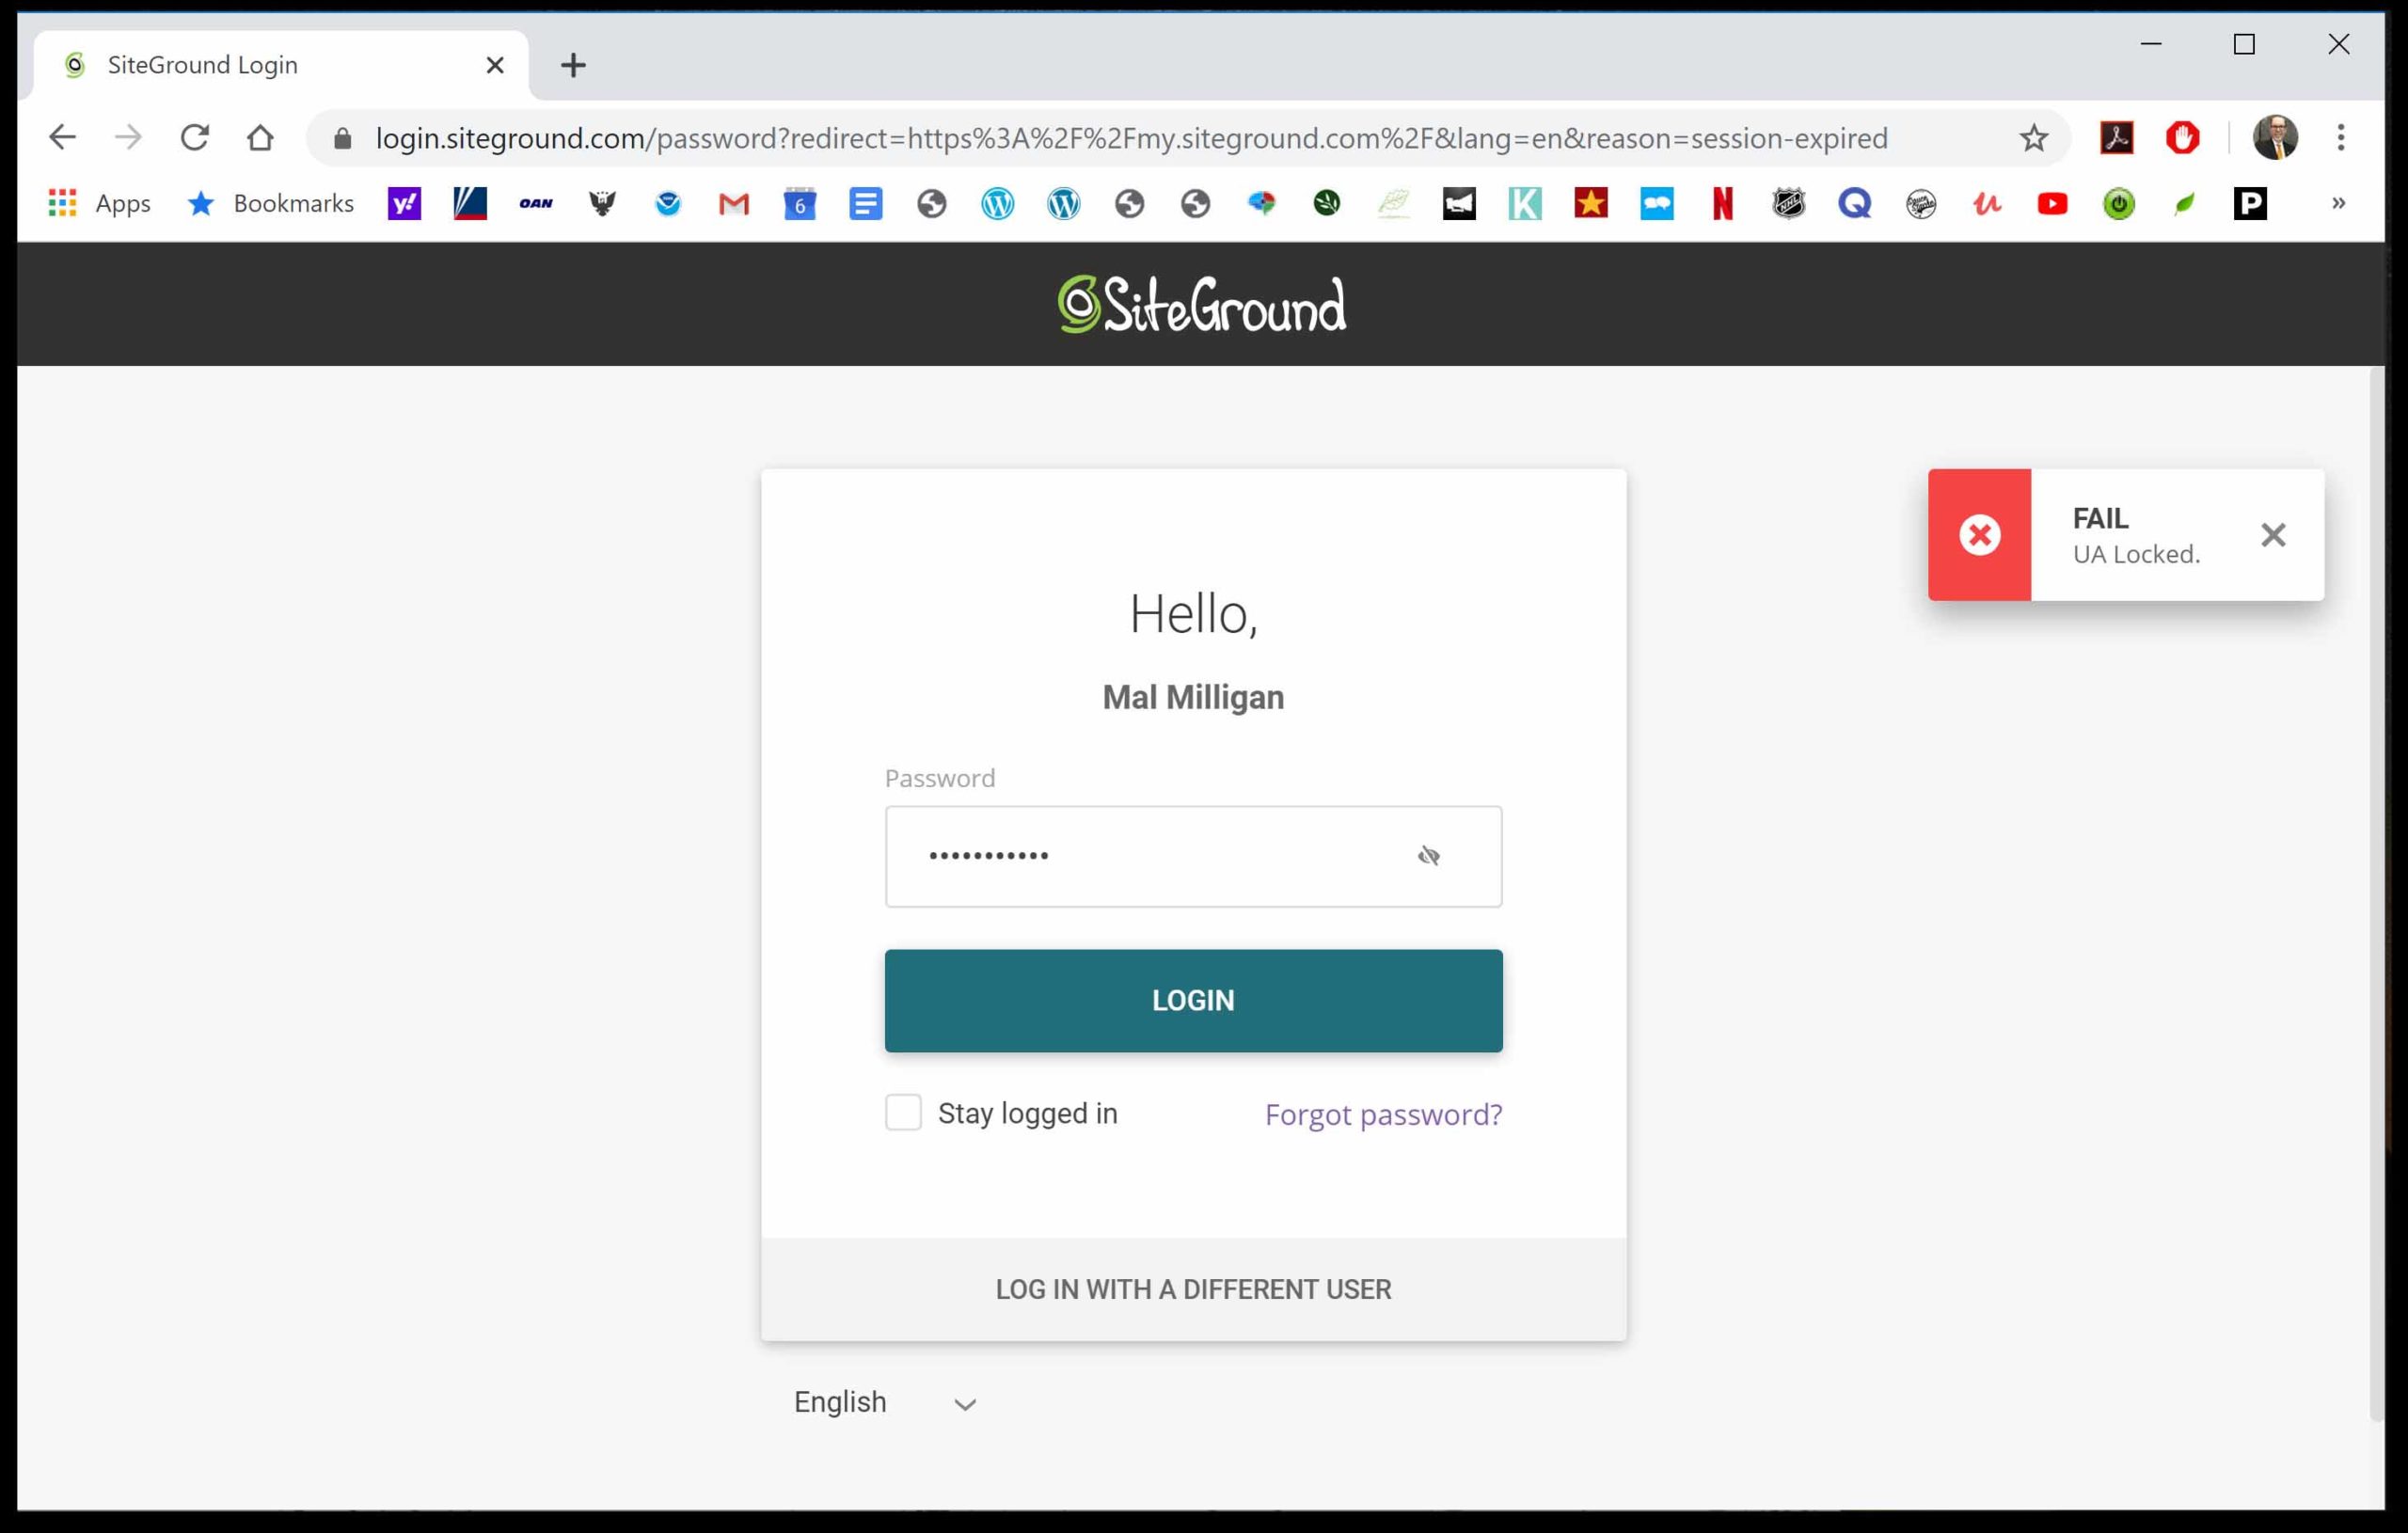
Task: Open the teal K bookmark
Action: coord(1524,203)
